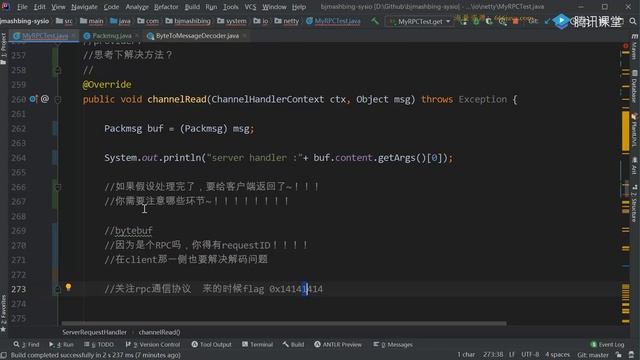Click java folder in breadcrumb
The height and width of the screenshot is (360, 640).
coord(120,21)
